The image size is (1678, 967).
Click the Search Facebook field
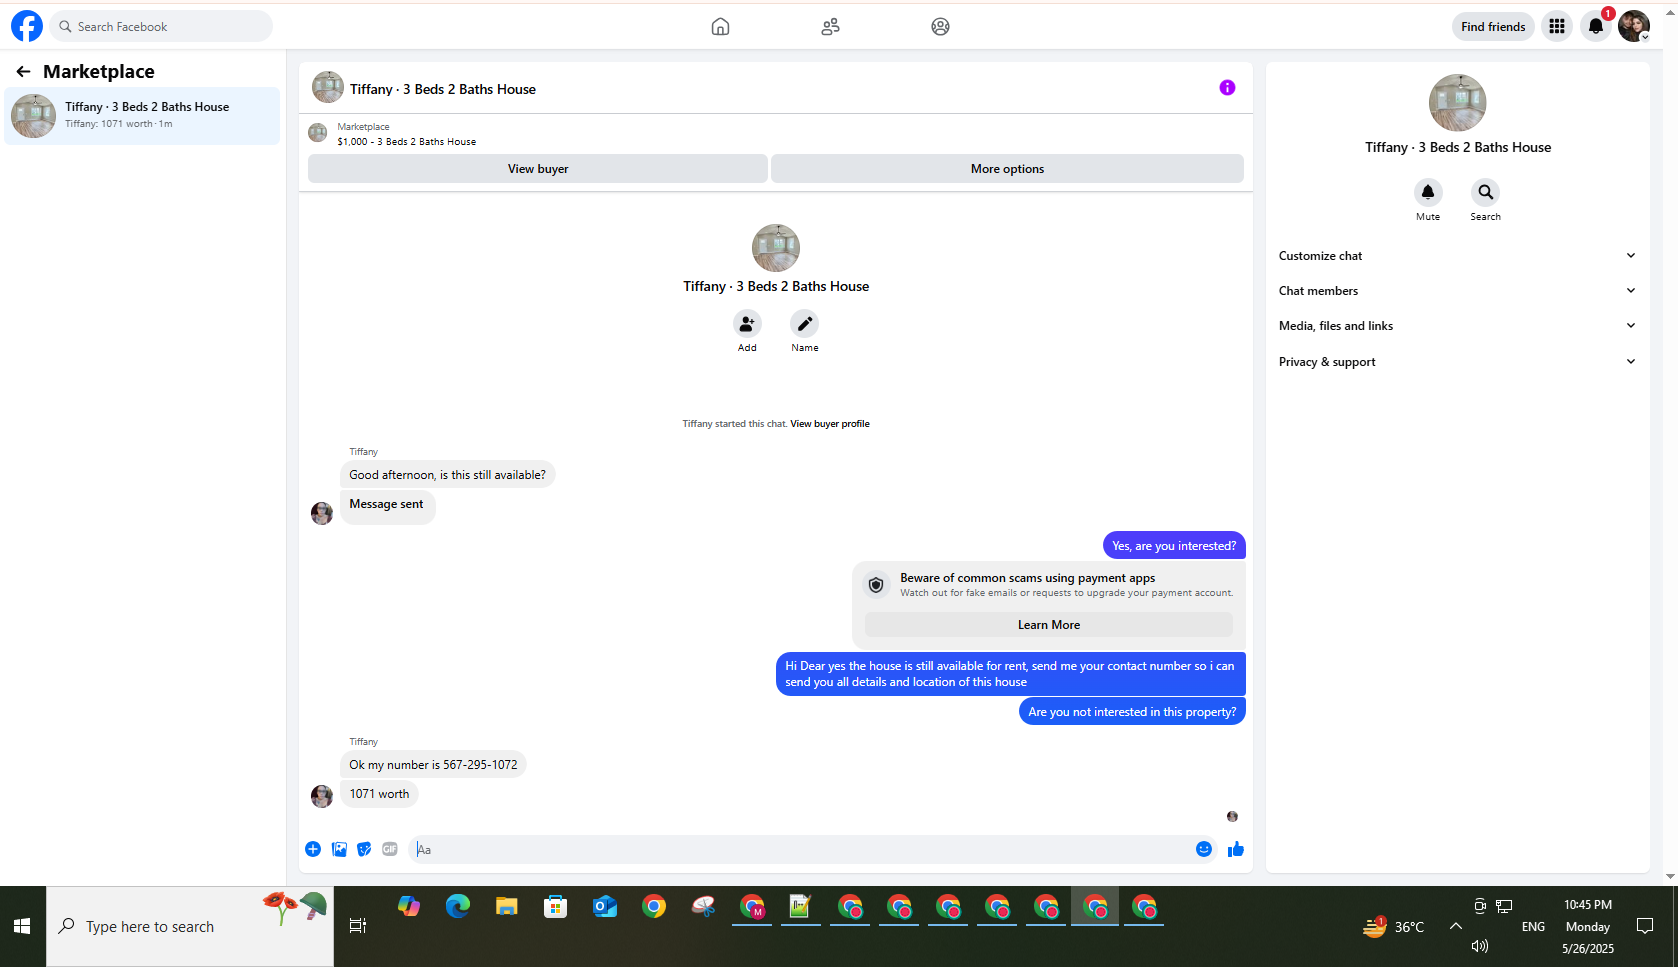pyautogui.click(x=161, y=27)
